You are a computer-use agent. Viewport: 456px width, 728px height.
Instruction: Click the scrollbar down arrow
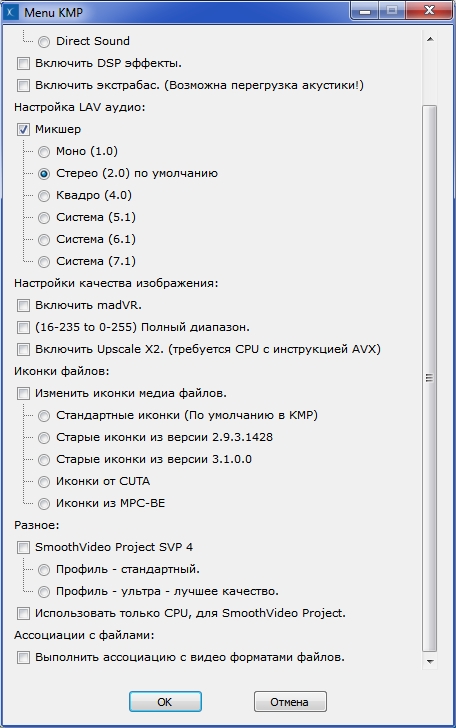[430, 662]
